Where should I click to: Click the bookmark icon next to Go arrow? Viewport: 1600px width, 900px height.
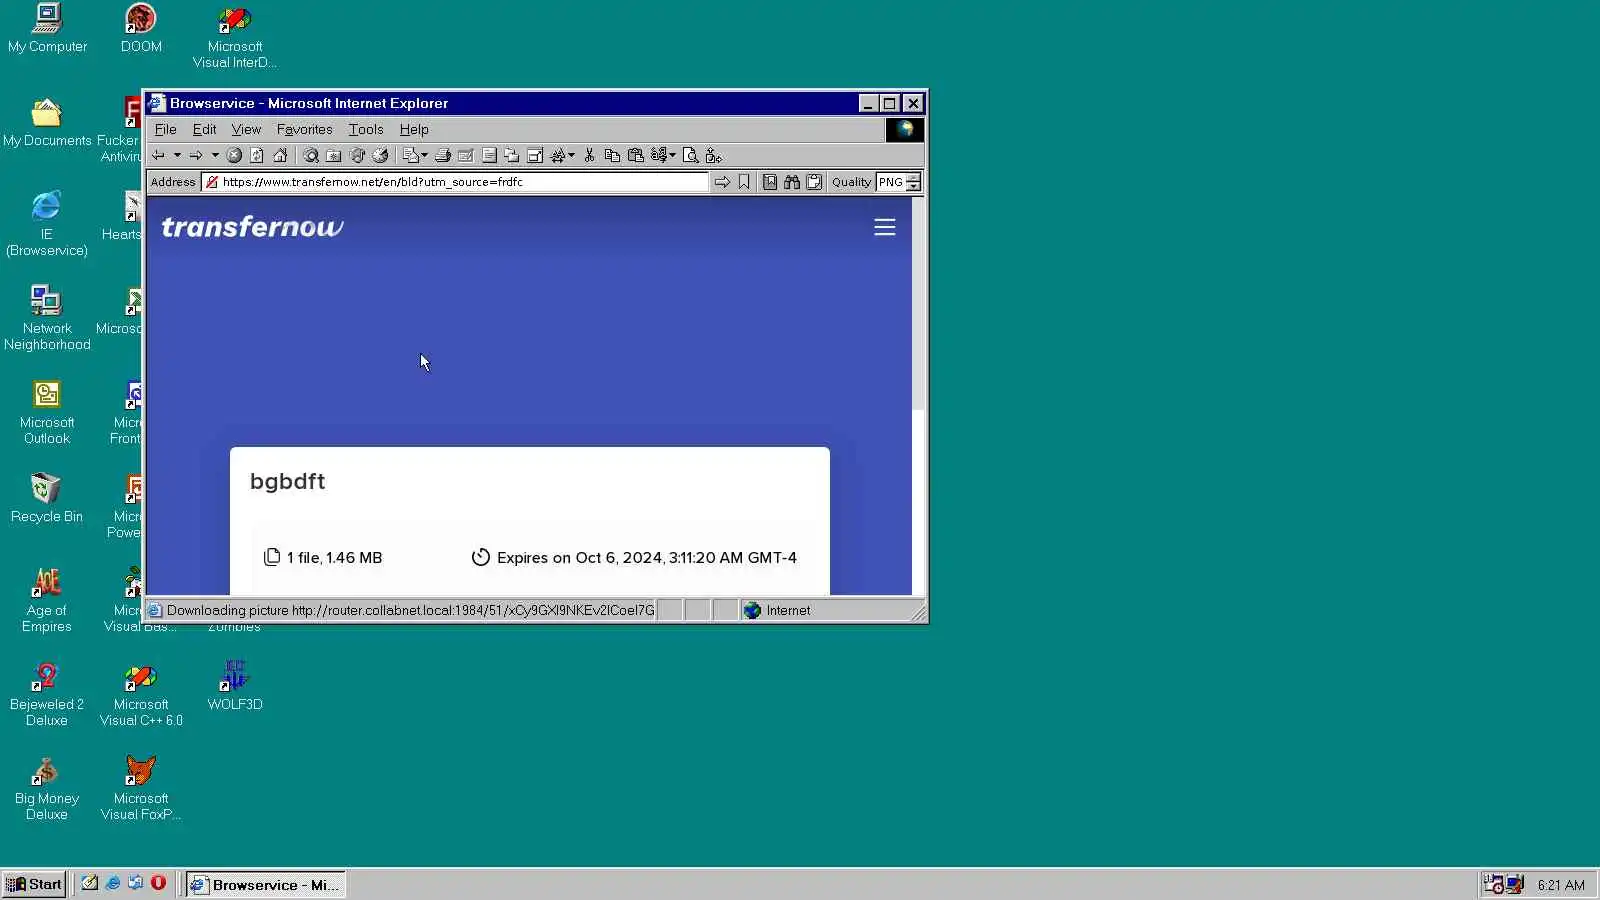[x=744, y=182]
